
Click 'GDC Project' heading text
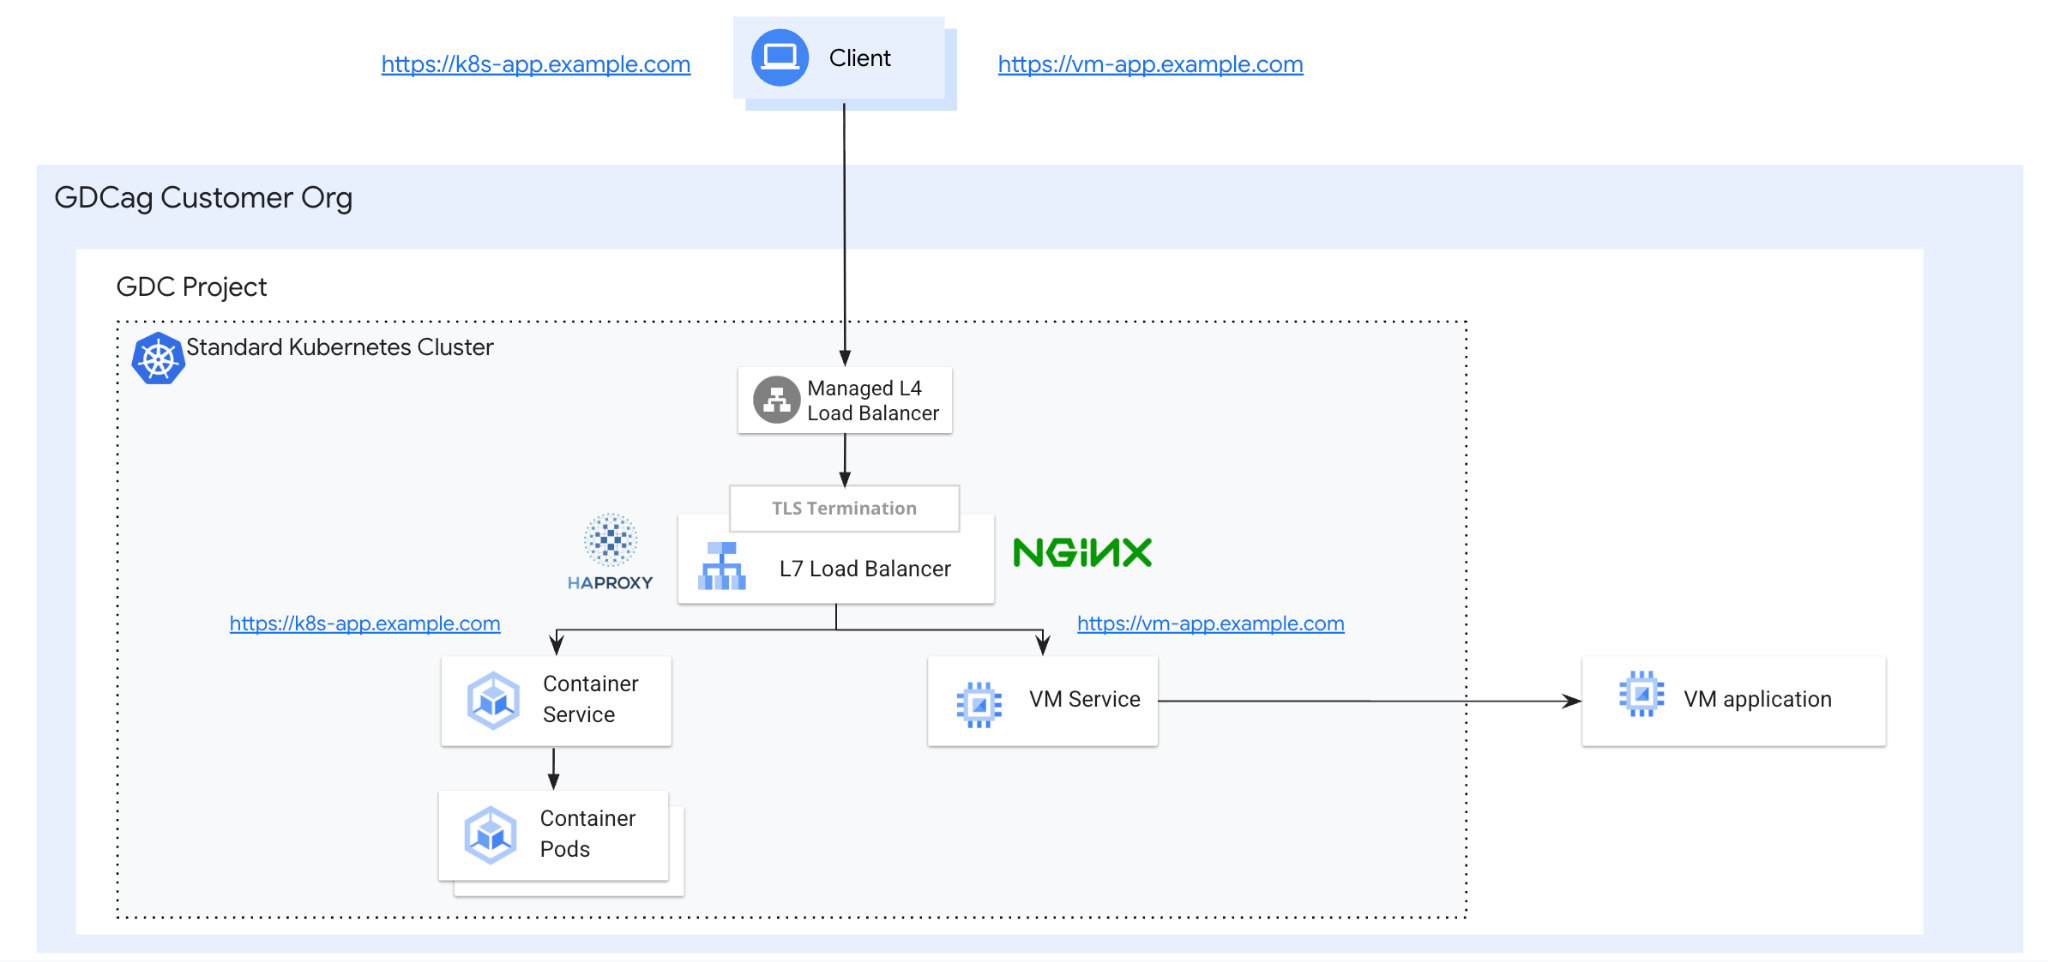[192, 287]
